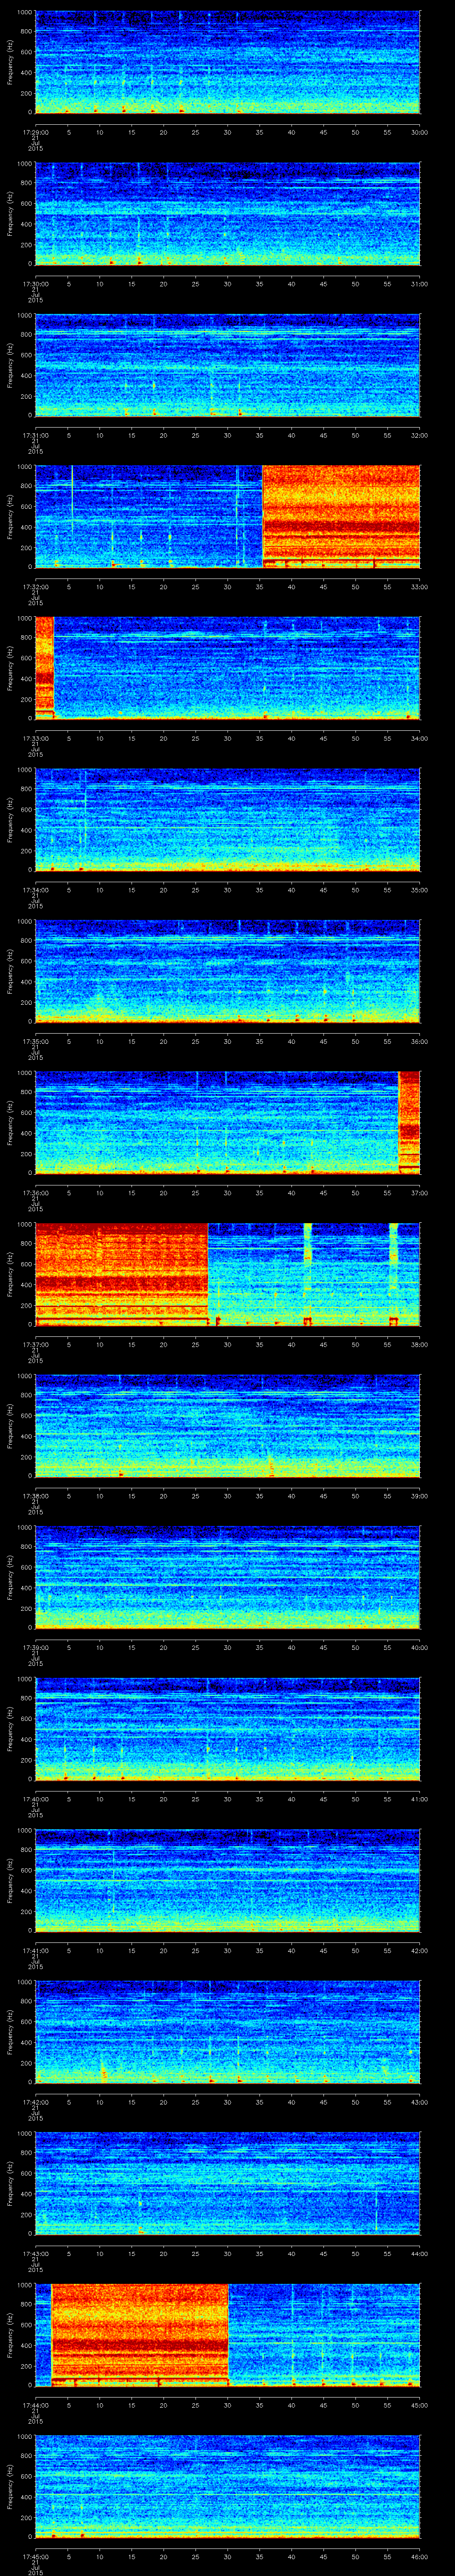Screen dimensions: 455x2576
Task: Select the "44:00" end label of the 17:43:00 axis
Action: 419,2253
